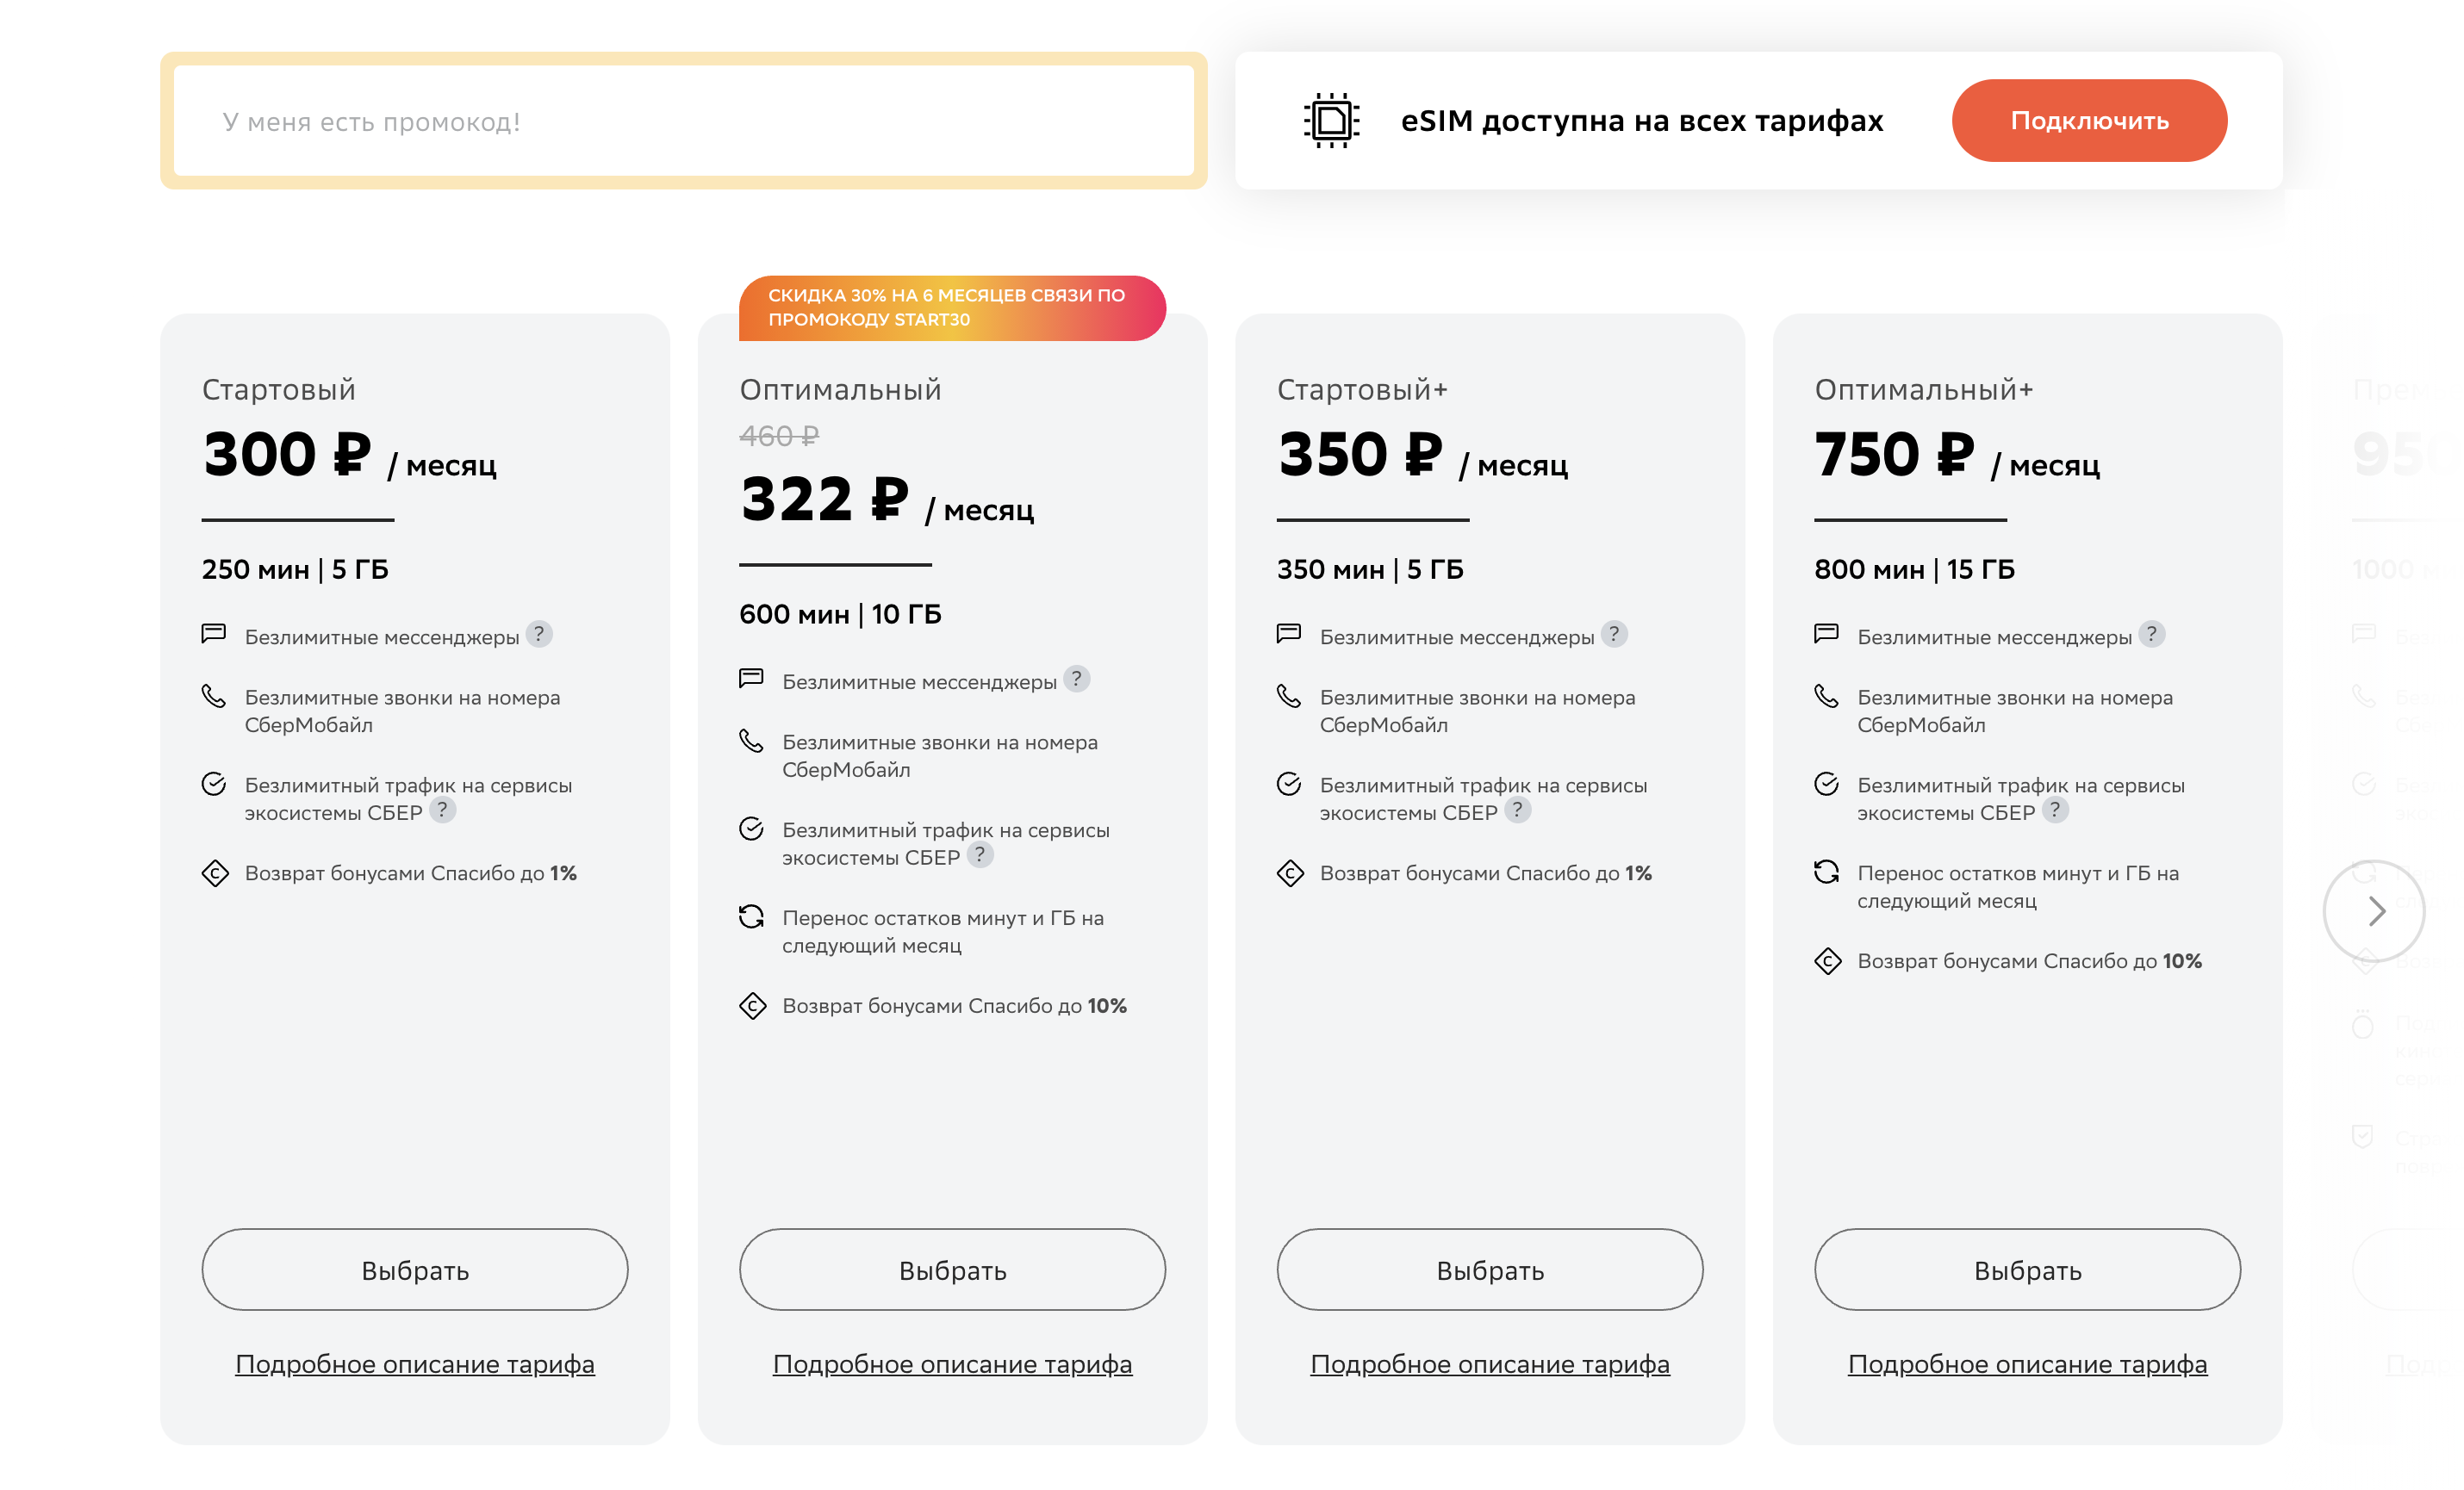Click the СБЕР ecosystem checkmark icon on Стартовый+
This screenshot has width=2464, height=1490.
coord(1290,785)
